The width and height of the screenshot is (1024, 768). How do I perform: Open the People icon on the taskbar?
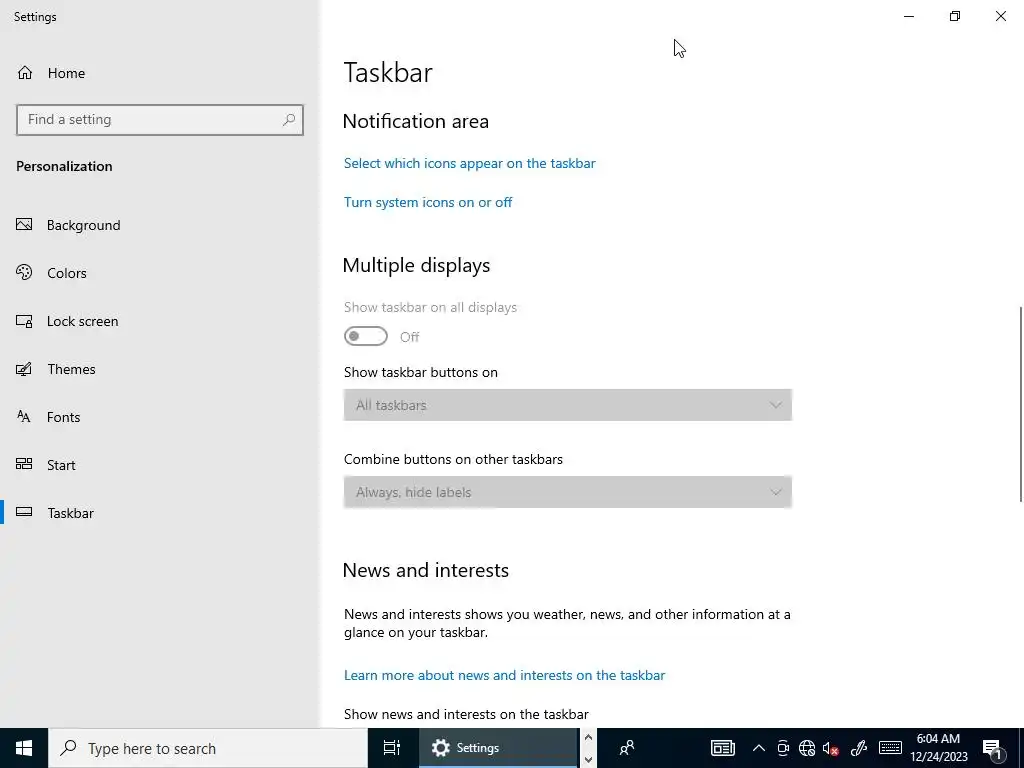click(x=627, y=748)
